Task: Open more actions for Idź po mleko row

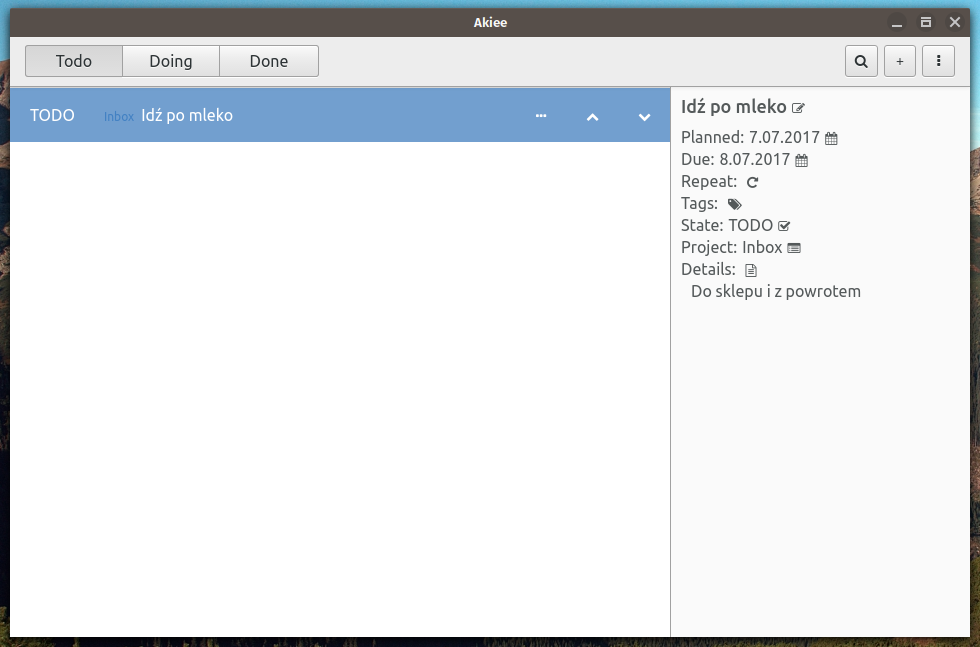Action: pos(541,116)
